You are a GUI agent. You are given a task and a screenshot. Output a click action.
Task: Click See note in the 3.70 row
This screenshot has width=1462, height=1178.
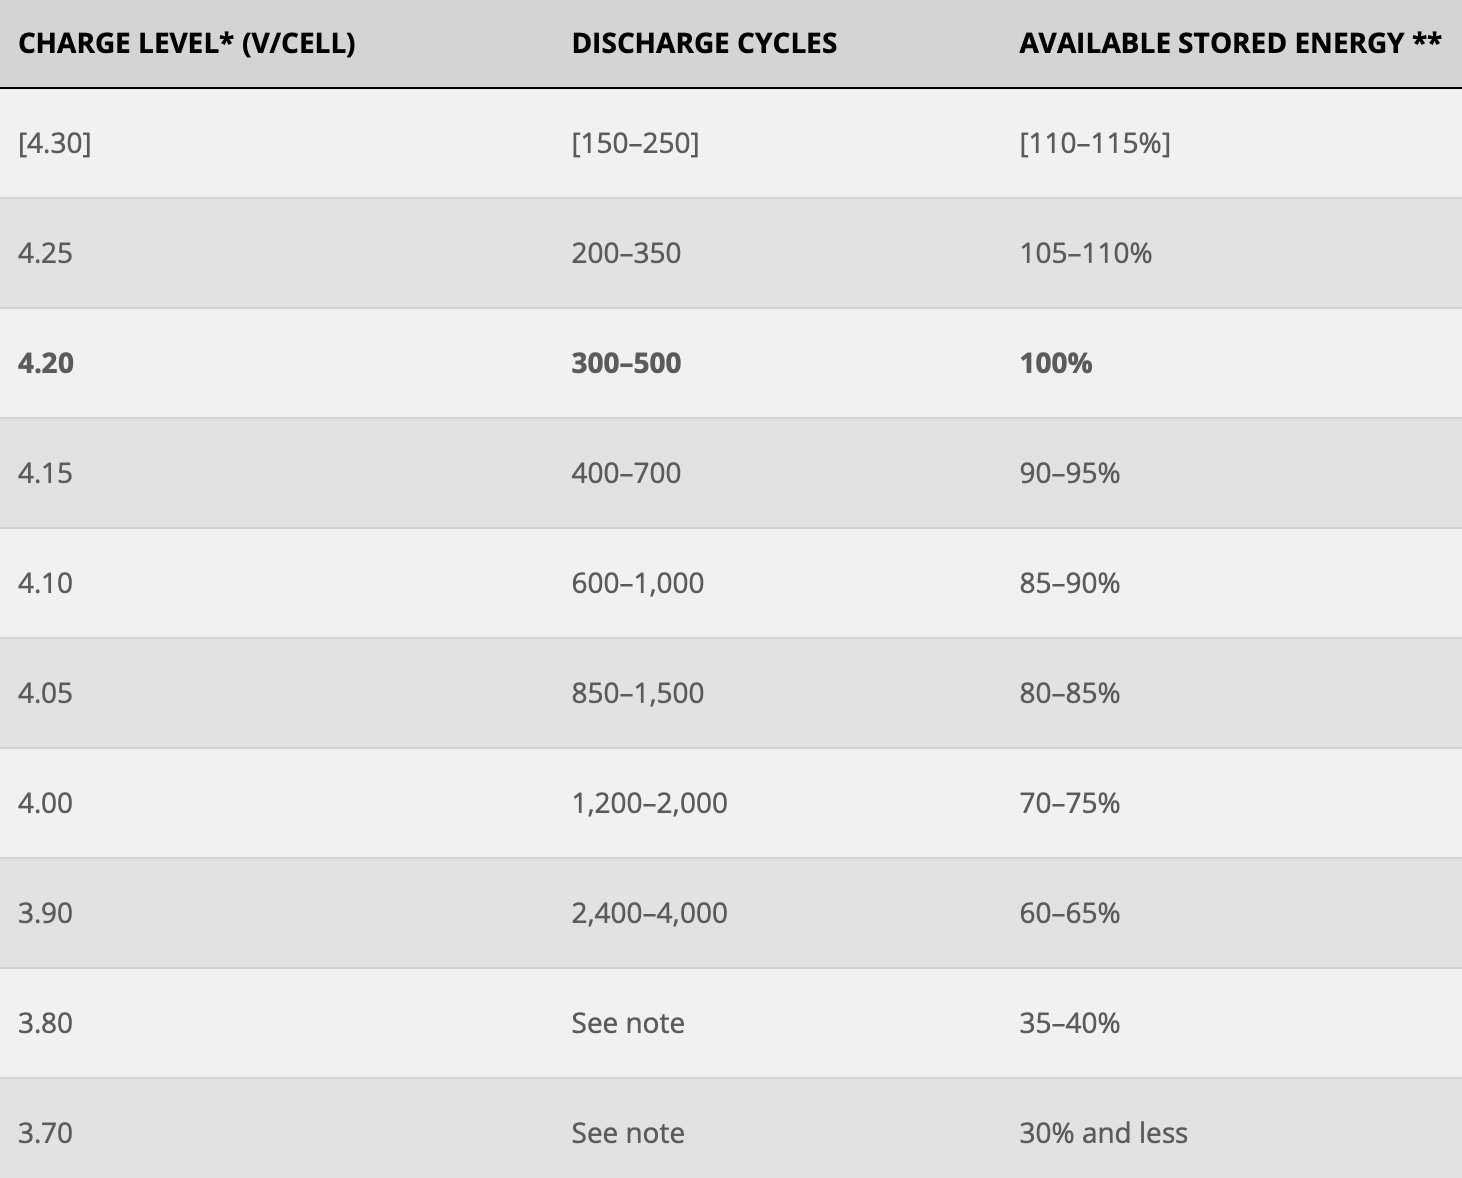pyautogui.click(x=628, y=1133)
